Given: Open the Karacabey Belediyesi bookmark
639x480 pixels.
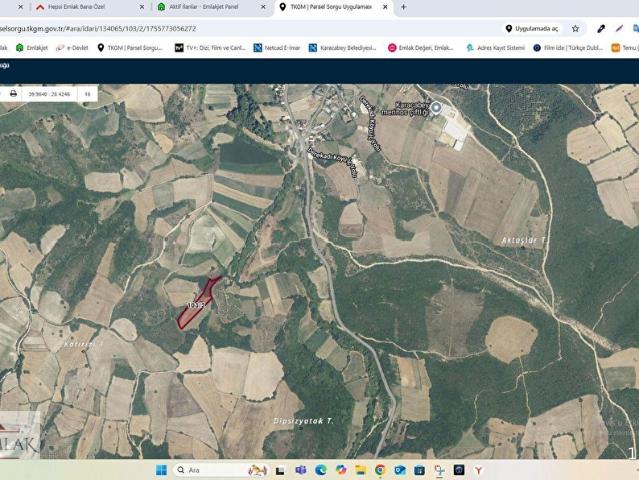Looking at the screenshot, I should 342,47.
